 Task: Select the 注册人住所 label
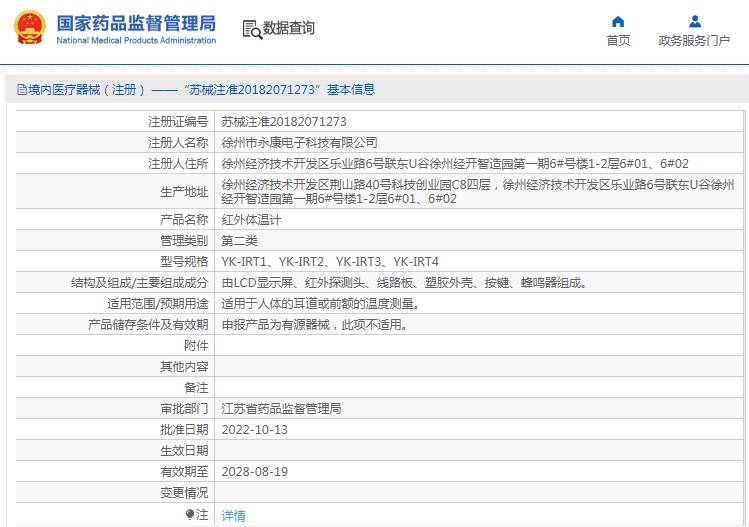click(178, 164)
